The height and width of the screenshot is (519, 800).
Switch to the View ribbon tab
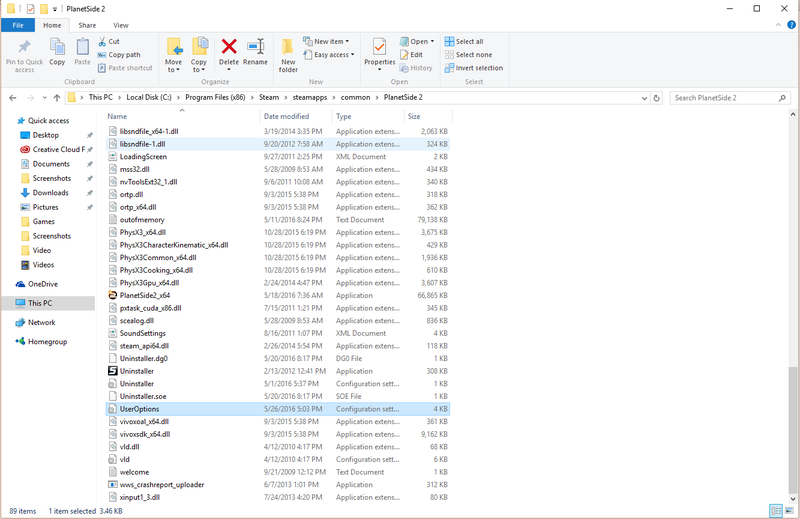pos(121,25)
